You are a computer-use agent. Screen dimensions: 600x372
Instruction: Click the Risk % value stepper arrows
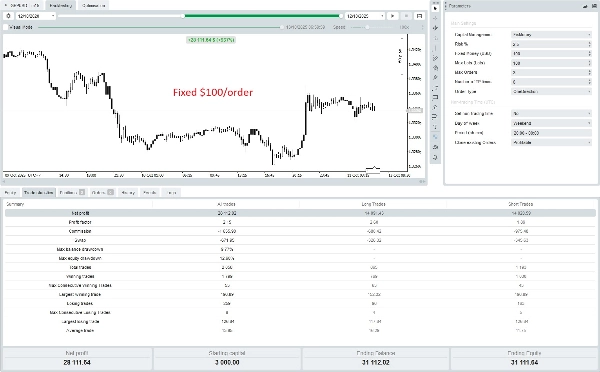[589, 44]
